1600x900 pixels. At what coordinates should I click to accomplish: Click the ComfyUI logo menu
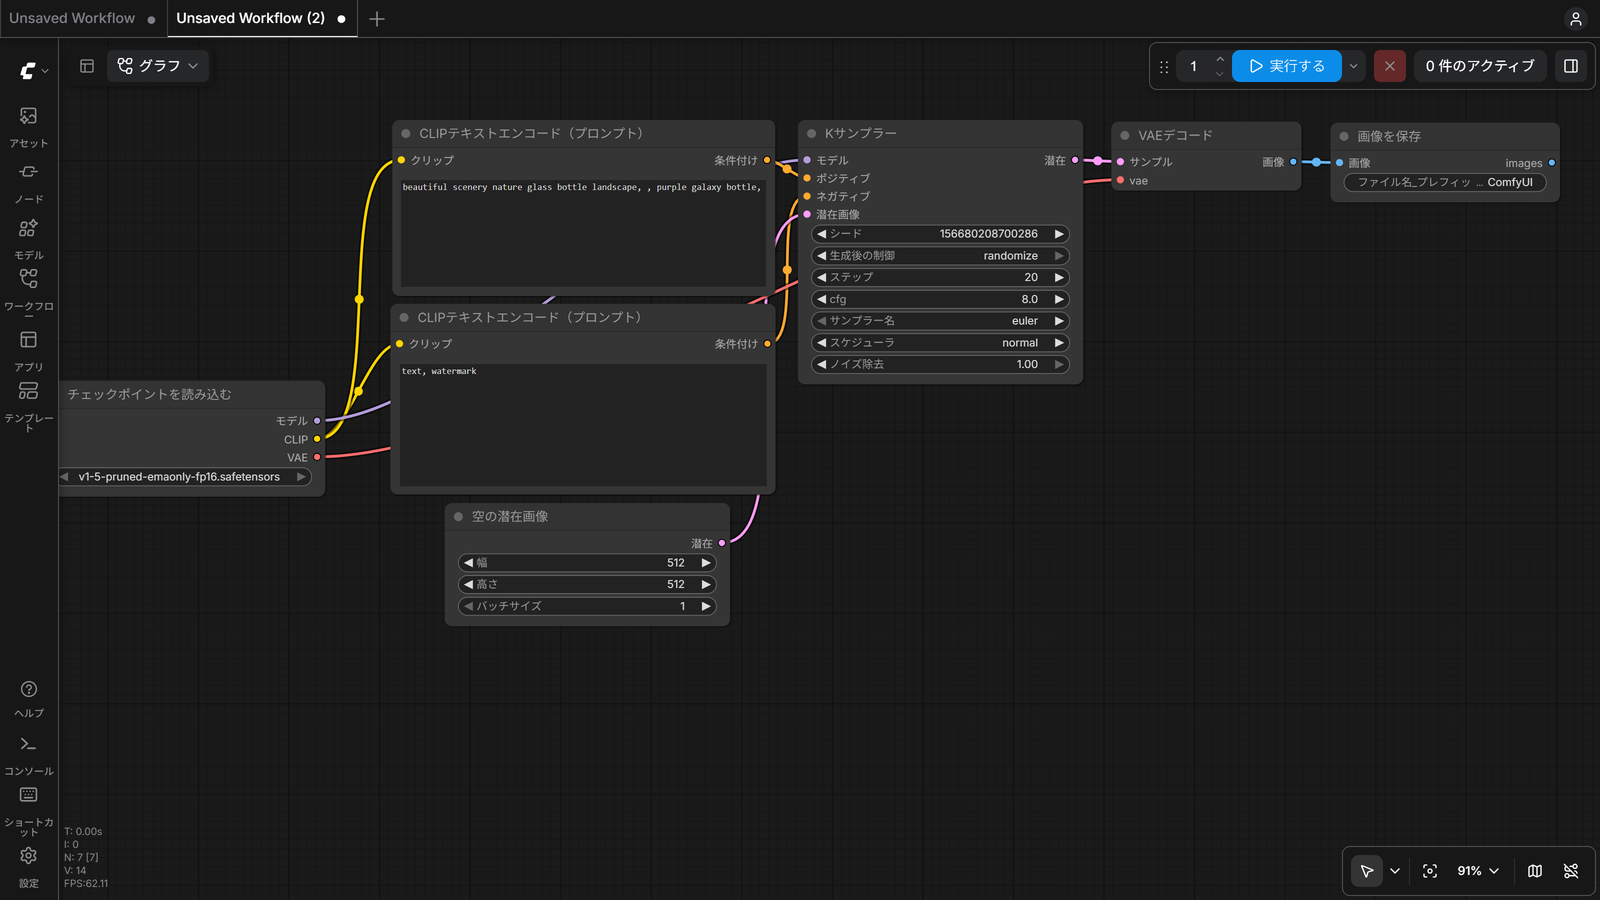[x=34, y=70]
